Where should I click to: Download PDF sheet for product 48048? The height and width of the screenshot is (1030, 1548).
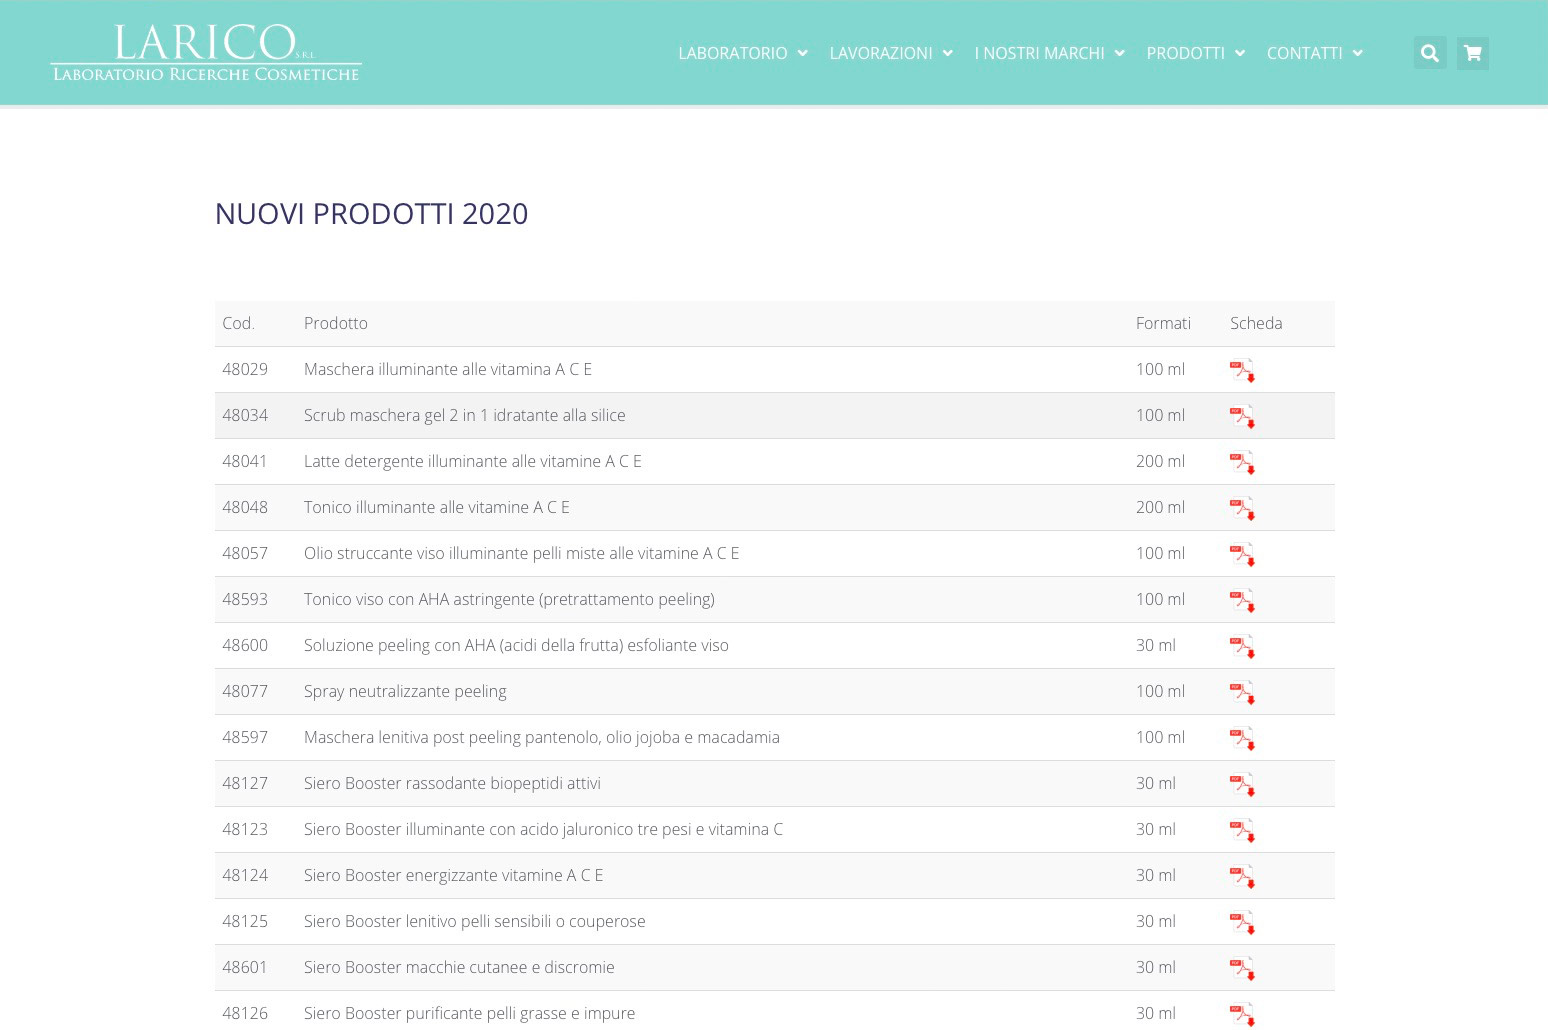click(x=1242, y=509)
